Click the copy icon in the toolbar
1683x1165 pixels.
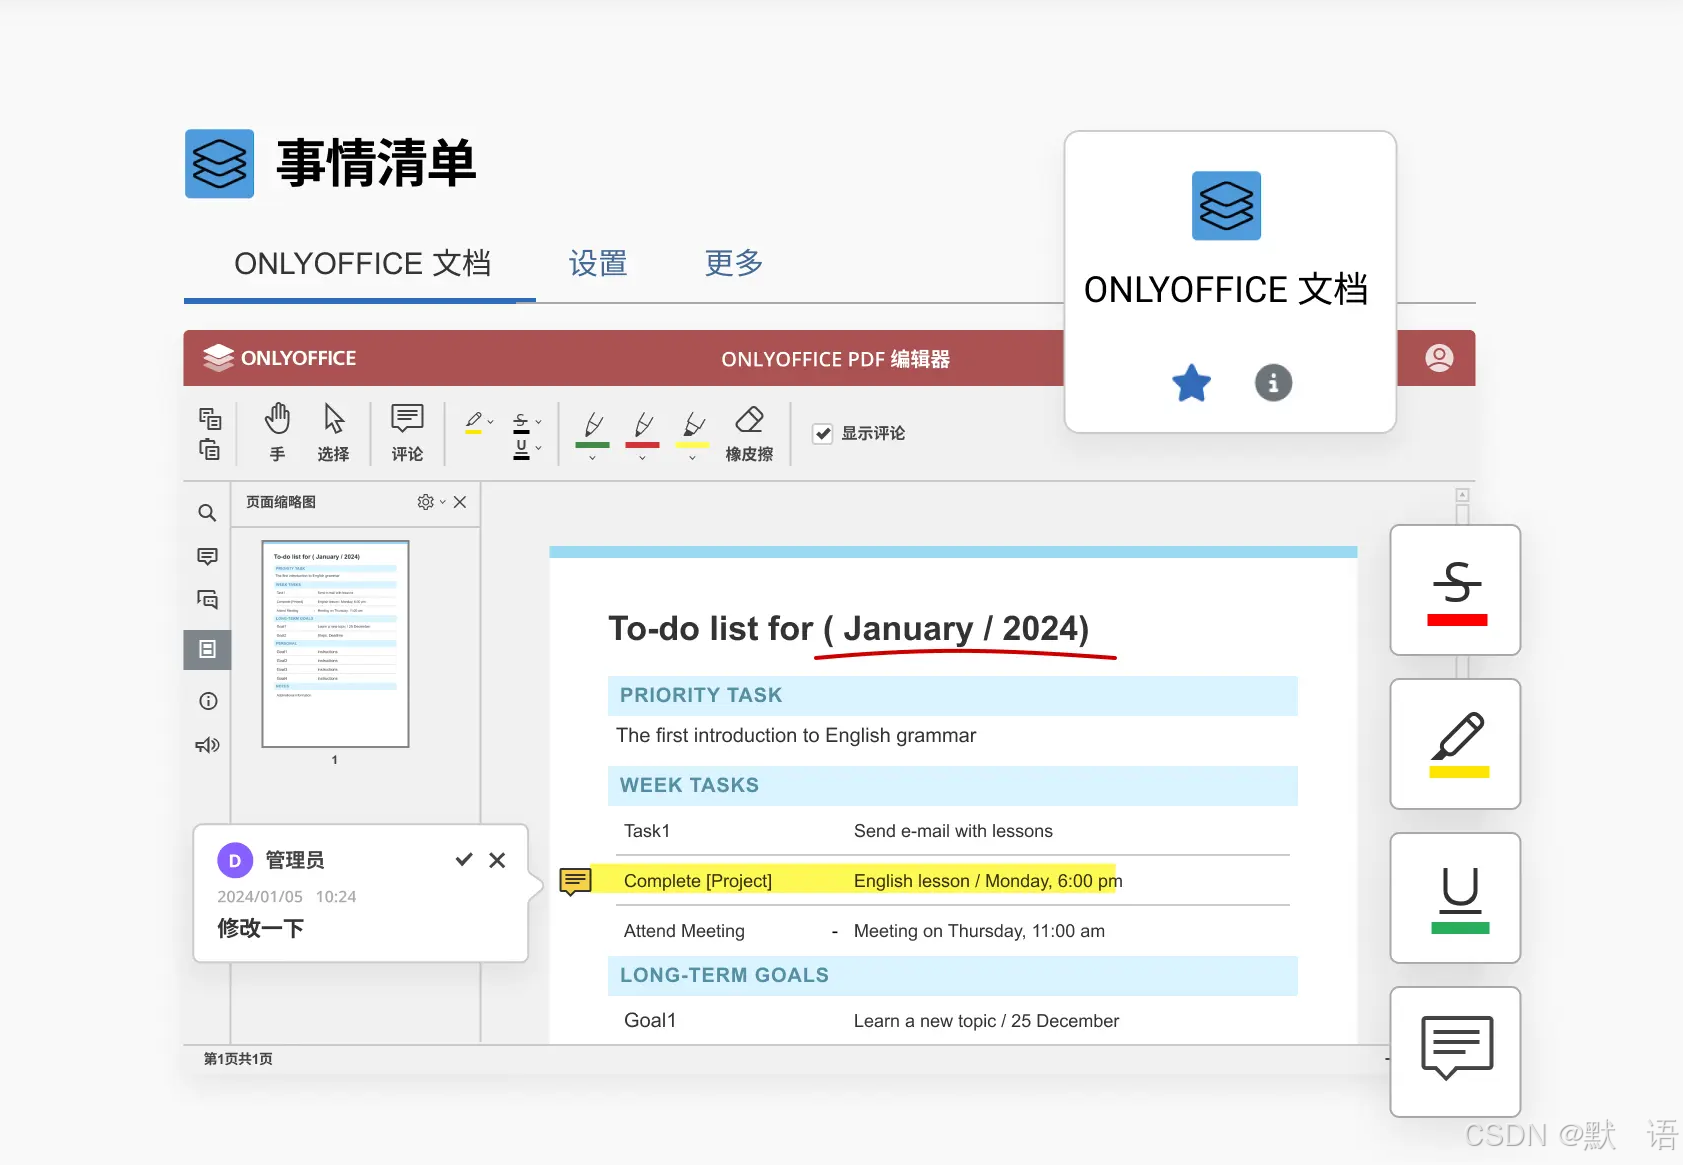tap(209, 418)
